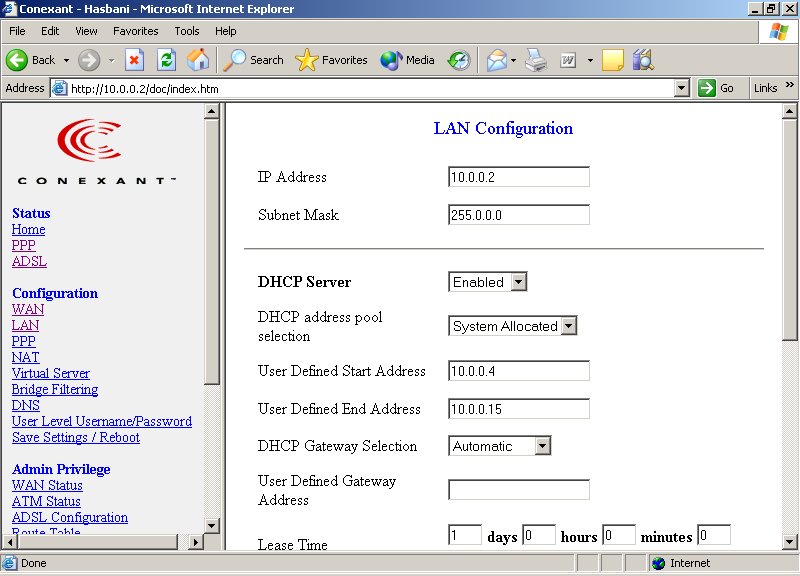Image resolution: width=800 pixels, height=576 pixels.
Task: Open the WAN configuration link
Action: [x=28, y=309]
